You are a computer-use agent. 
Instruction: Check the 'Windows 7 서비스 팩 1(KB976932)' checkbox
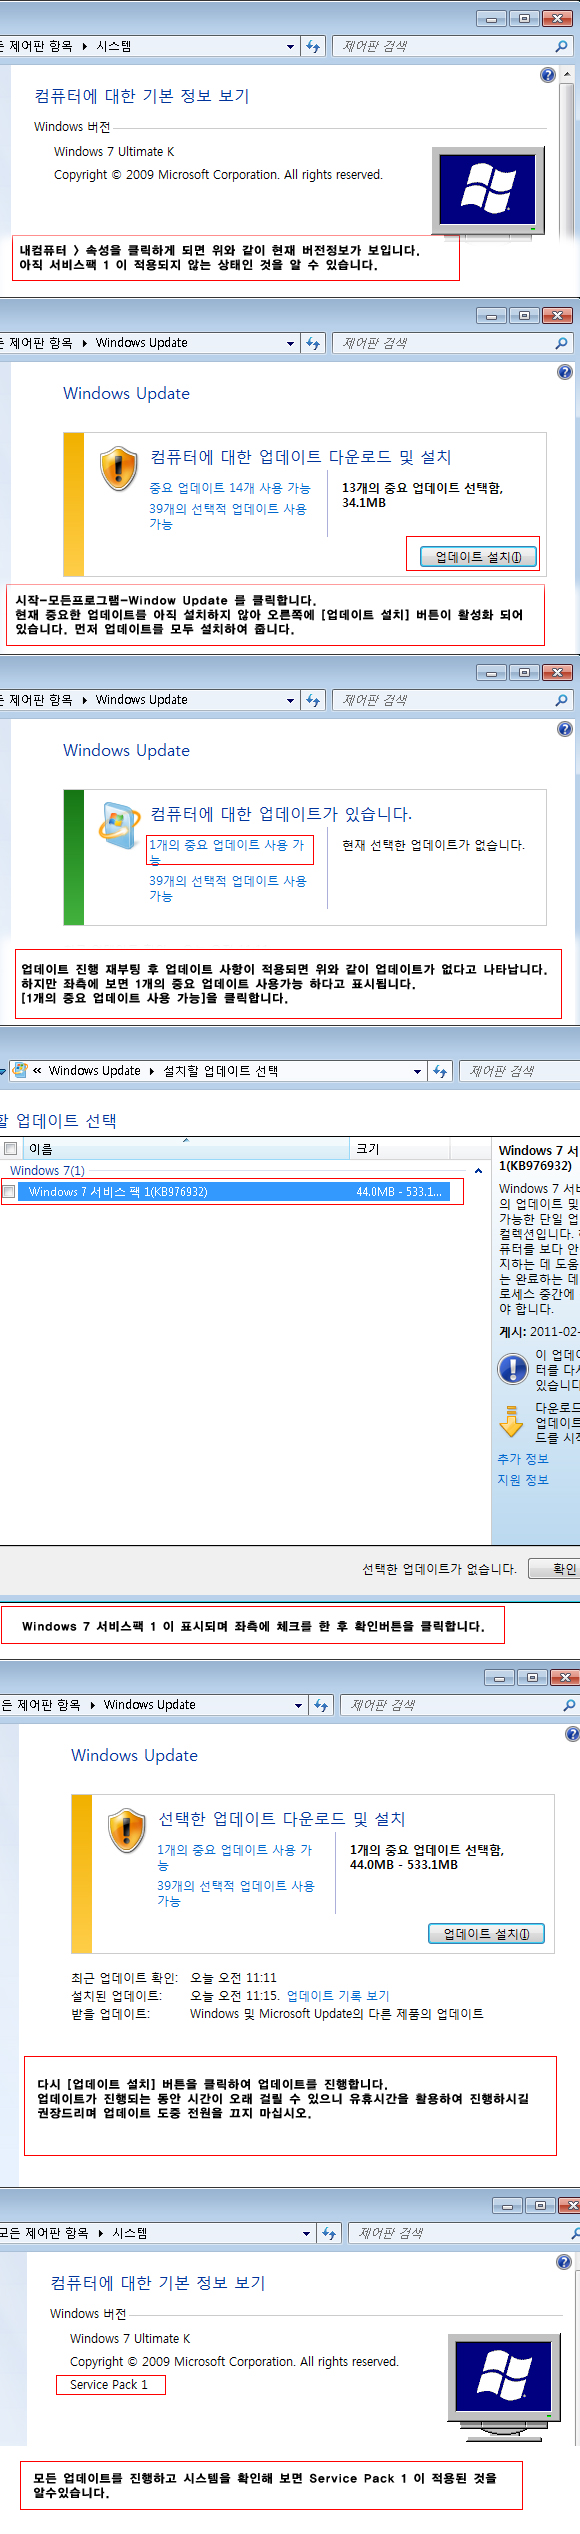click(9, 1191)
